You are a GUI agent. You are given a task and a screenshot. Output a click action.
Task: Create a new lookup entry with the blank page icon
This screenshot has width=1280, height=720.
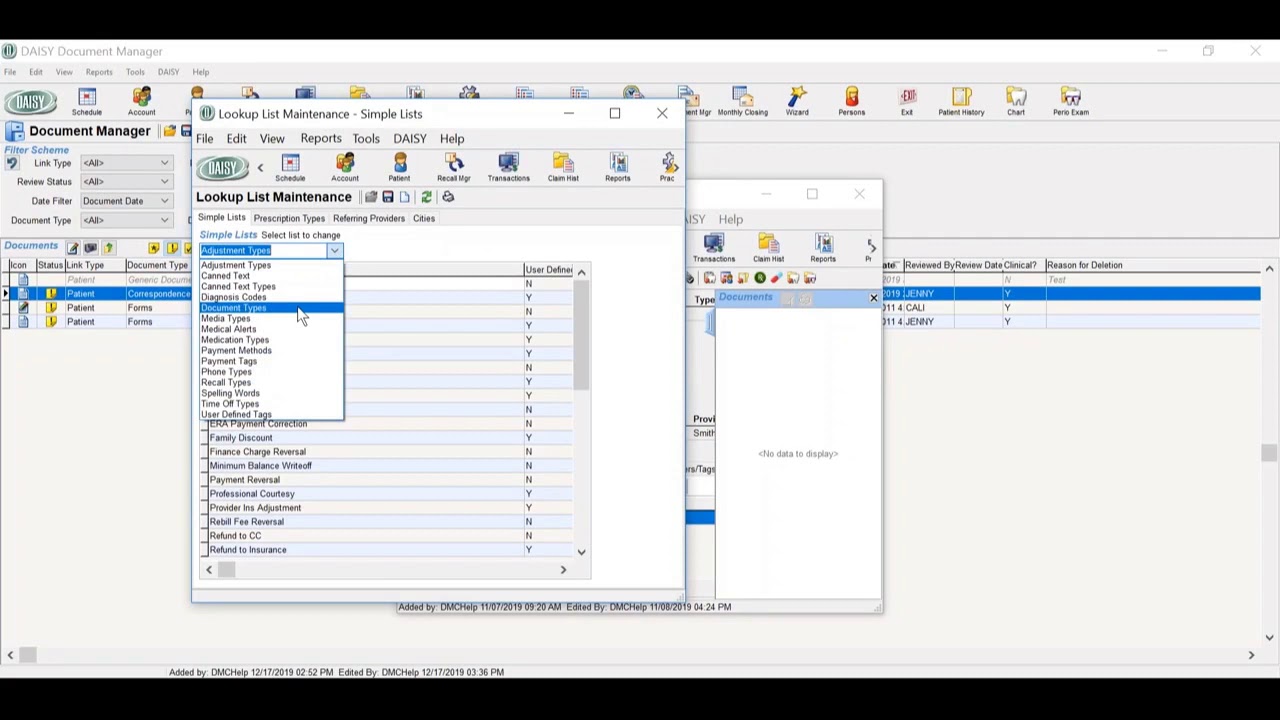pyautogui.click(x=405, y=197)
